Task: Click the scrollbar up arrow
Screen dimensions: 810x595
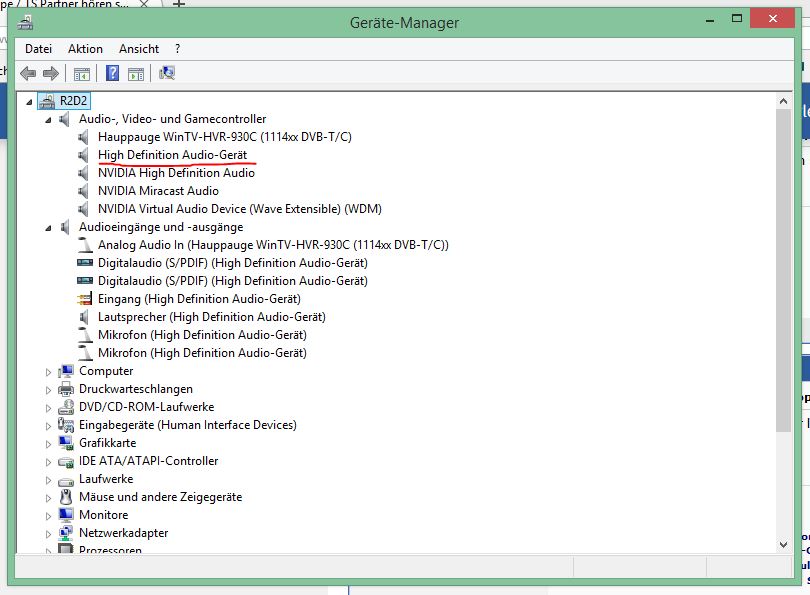Action: [784, 101]
